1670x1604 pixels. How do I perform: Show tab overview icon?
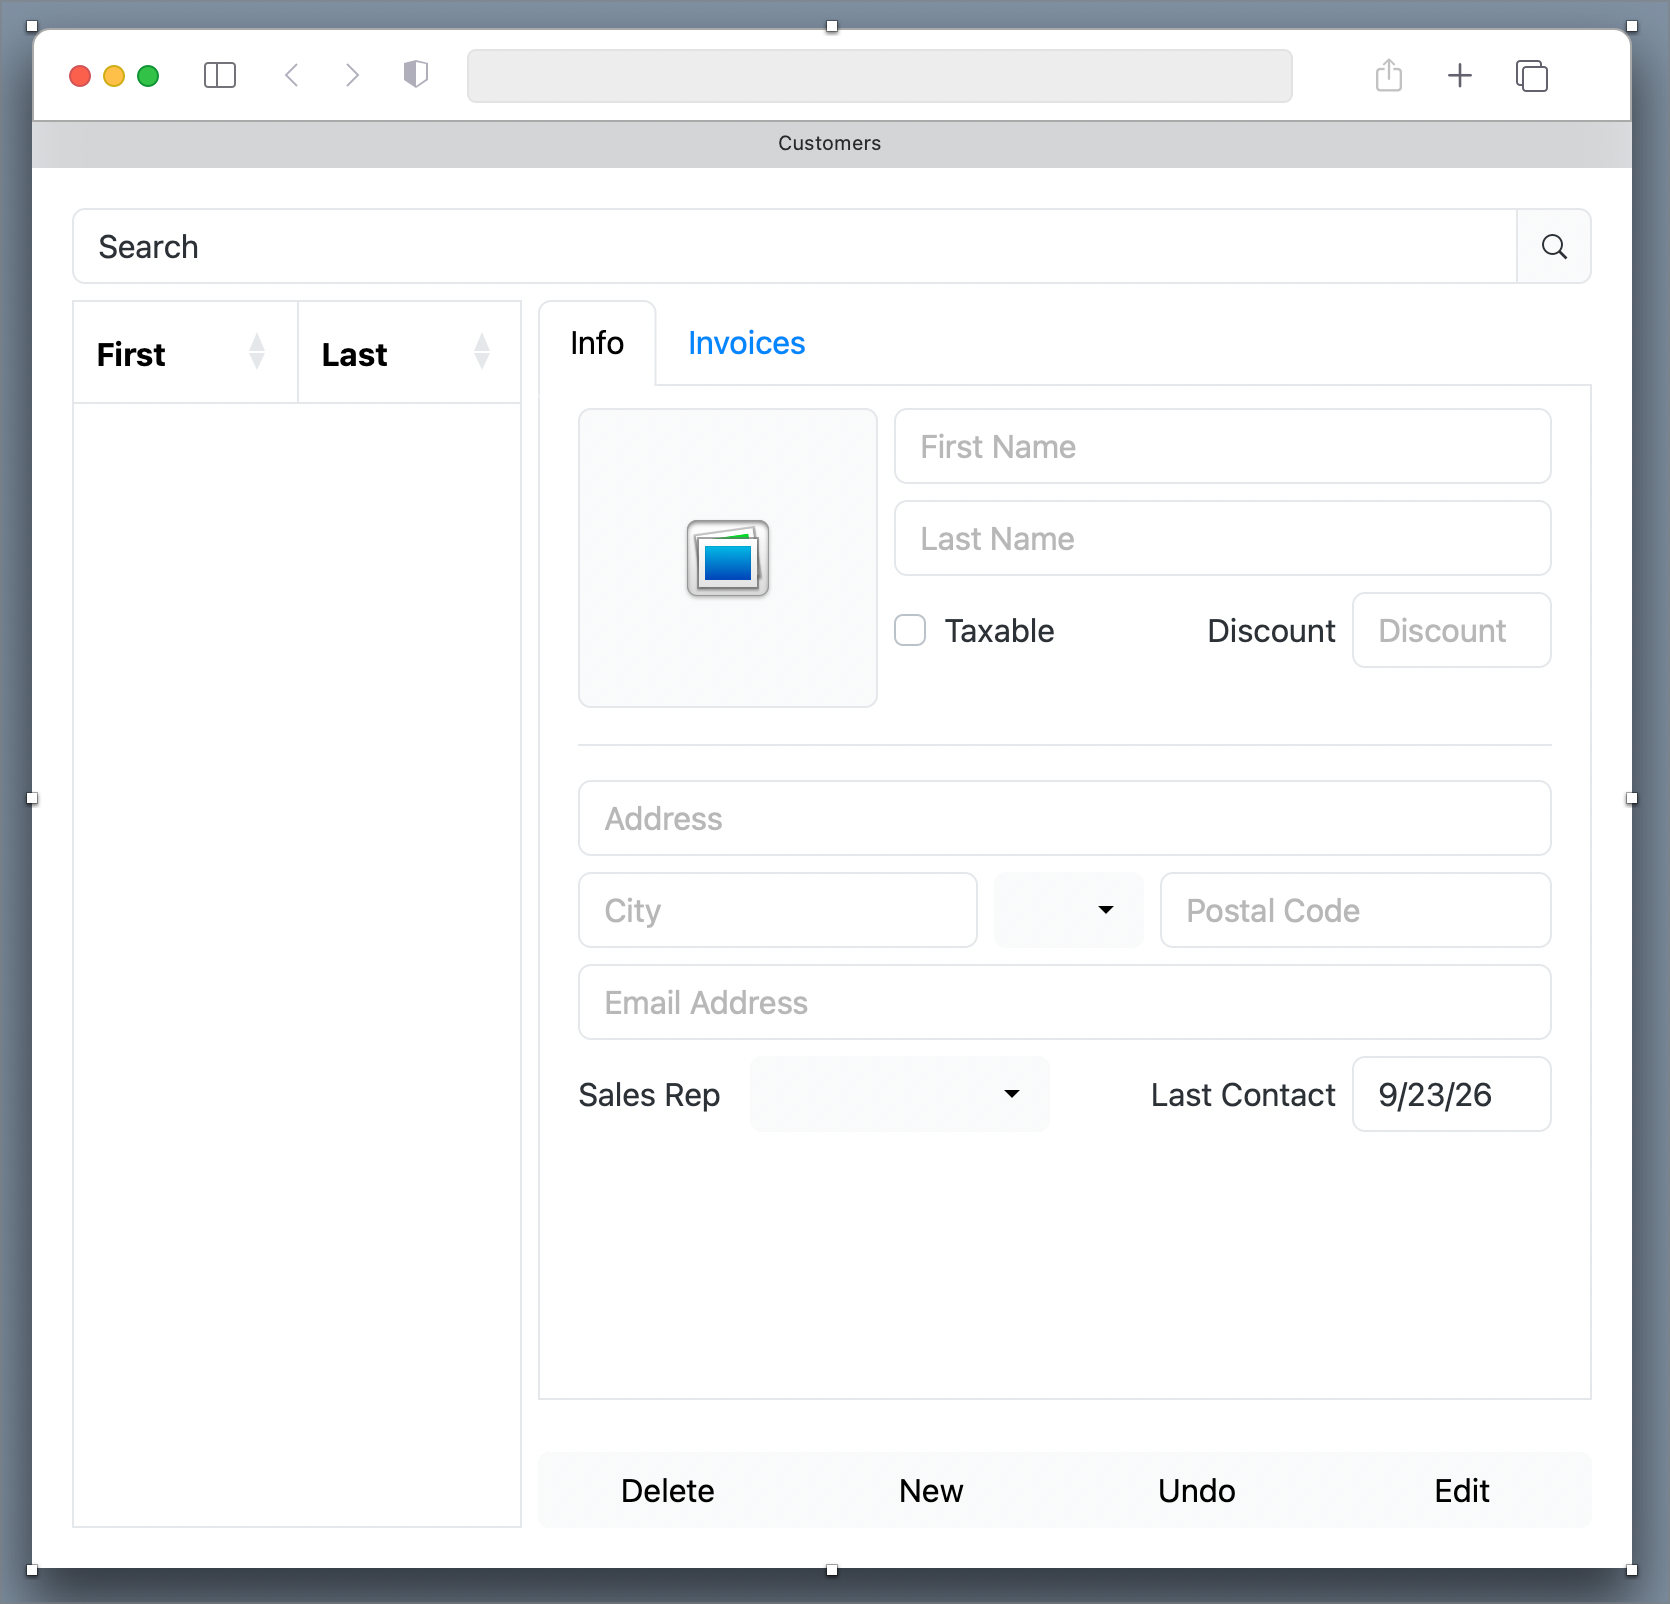[x=1532, y=76]
